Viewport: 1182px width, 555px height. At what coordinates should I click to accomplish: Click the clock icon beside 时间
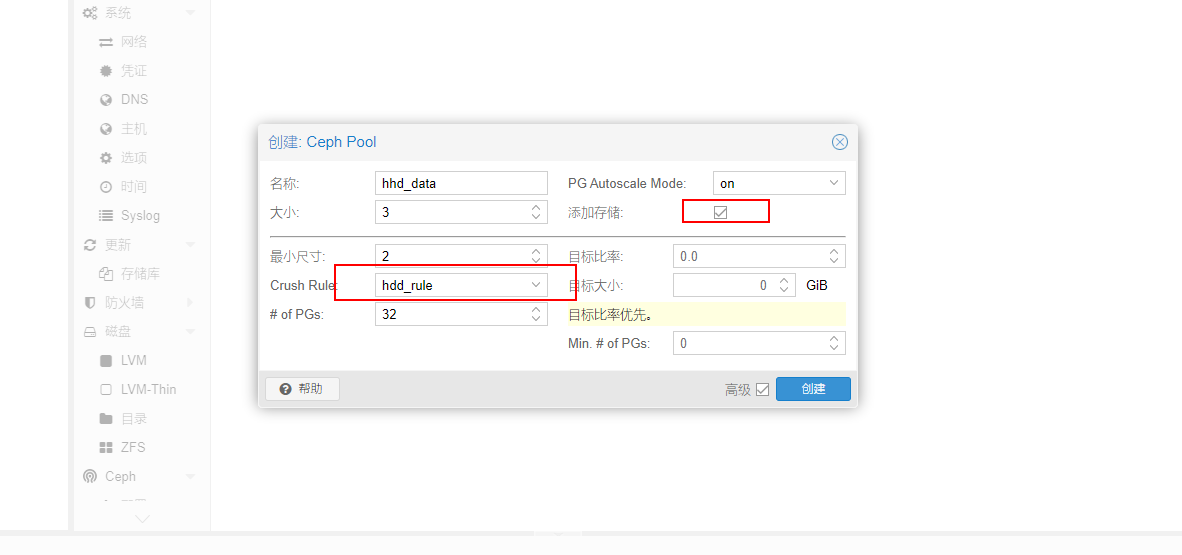(x=106, y=186)
